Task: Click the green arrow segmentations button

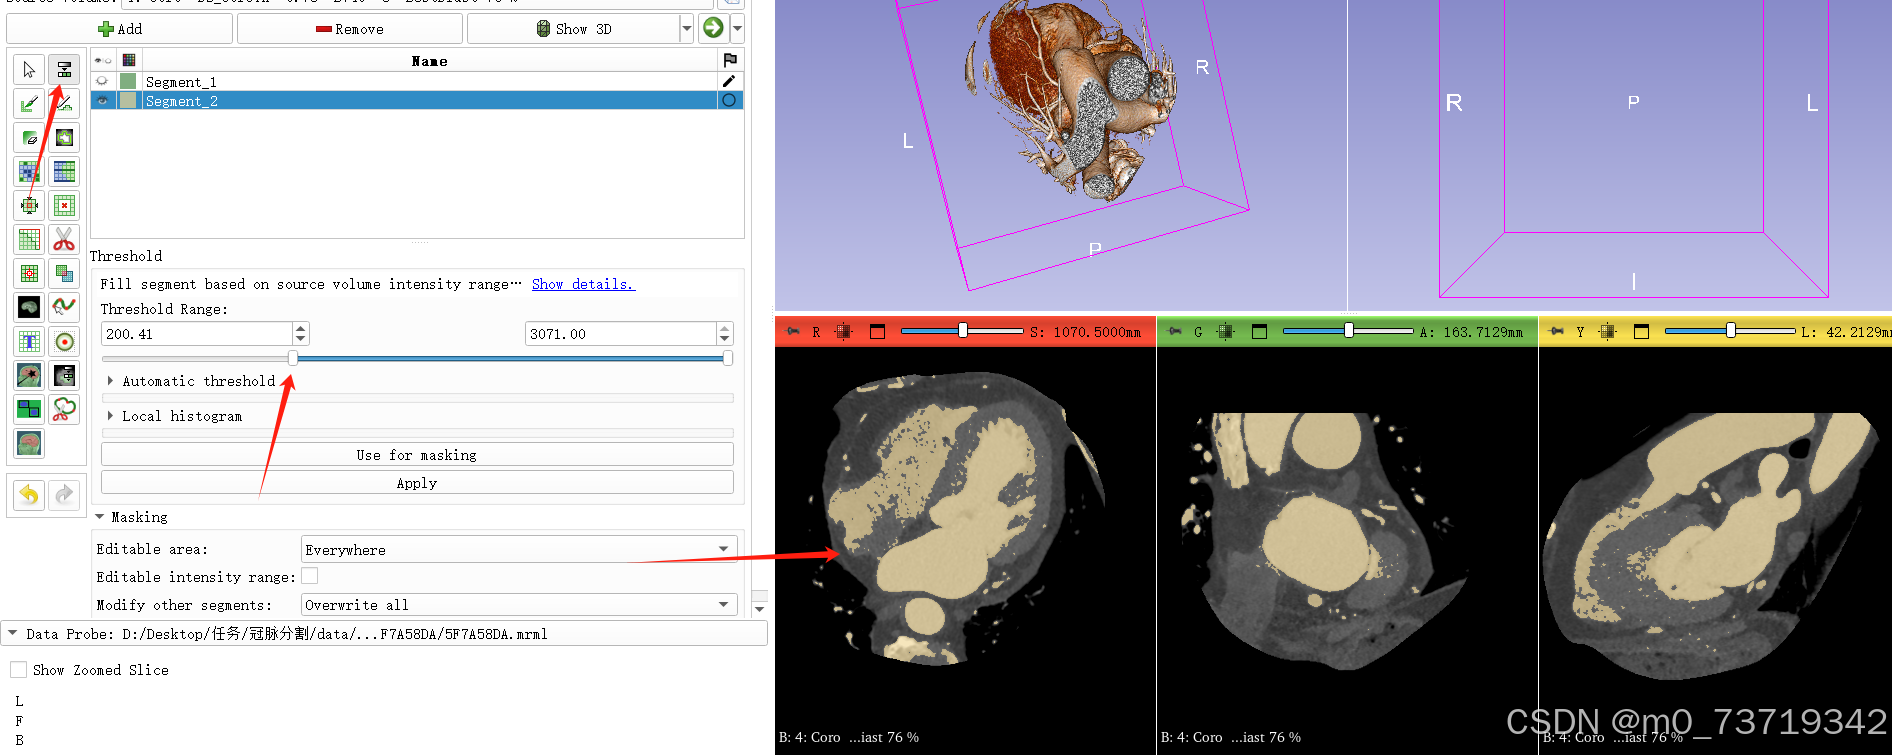Action: pyautogui.click(x=713, y=28)
